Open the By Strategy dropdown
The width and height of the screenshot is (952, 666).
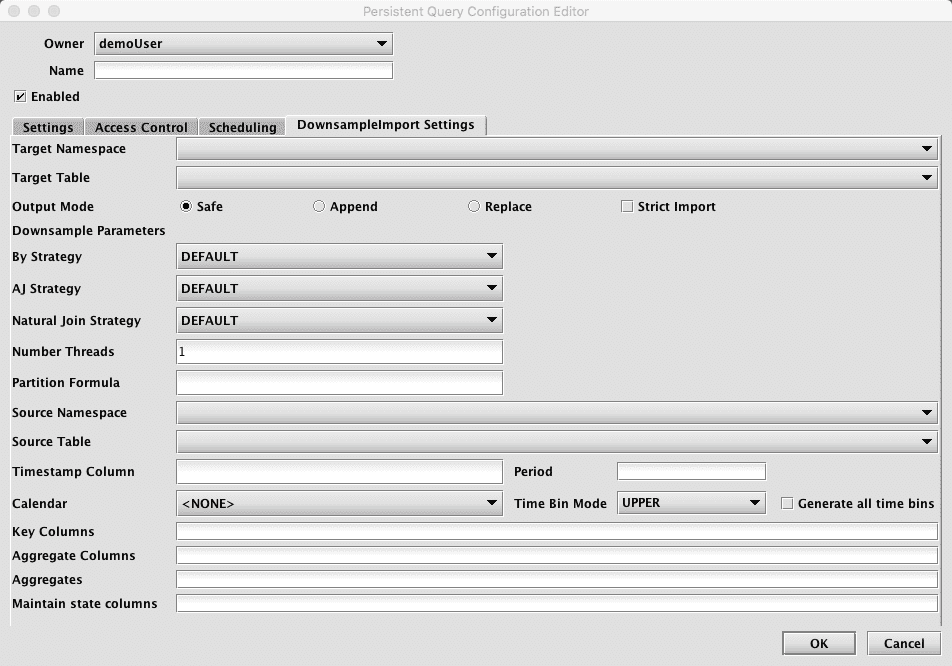coord(339,257)
